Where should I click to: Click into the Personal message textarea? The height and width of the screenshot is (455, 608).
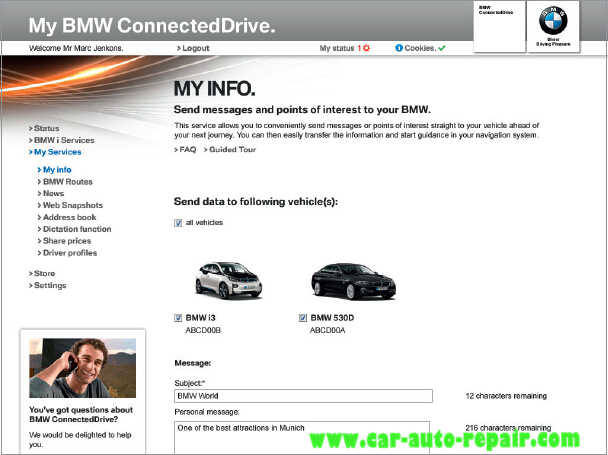pyautogui.click(x=302, y=437)
